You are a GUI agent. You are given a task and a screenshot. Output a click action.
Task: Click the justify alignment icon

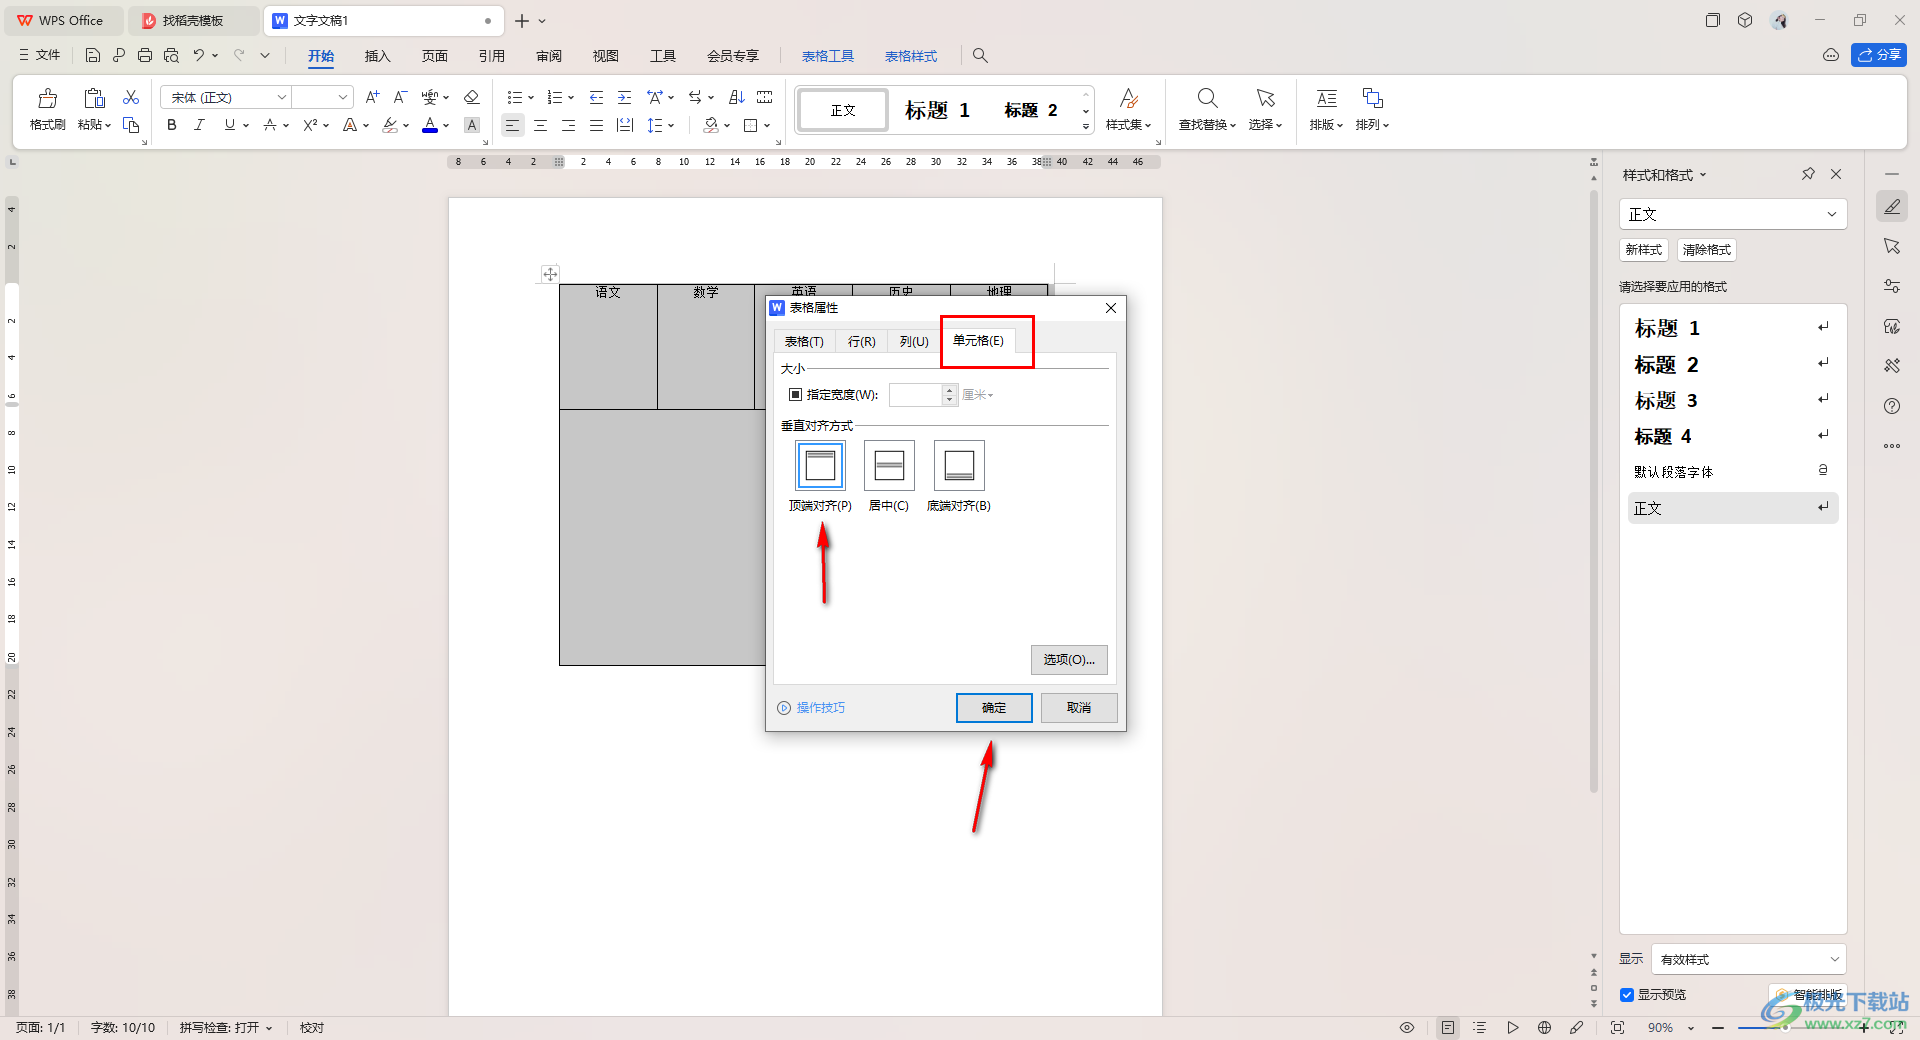click(x=596, y=125)
